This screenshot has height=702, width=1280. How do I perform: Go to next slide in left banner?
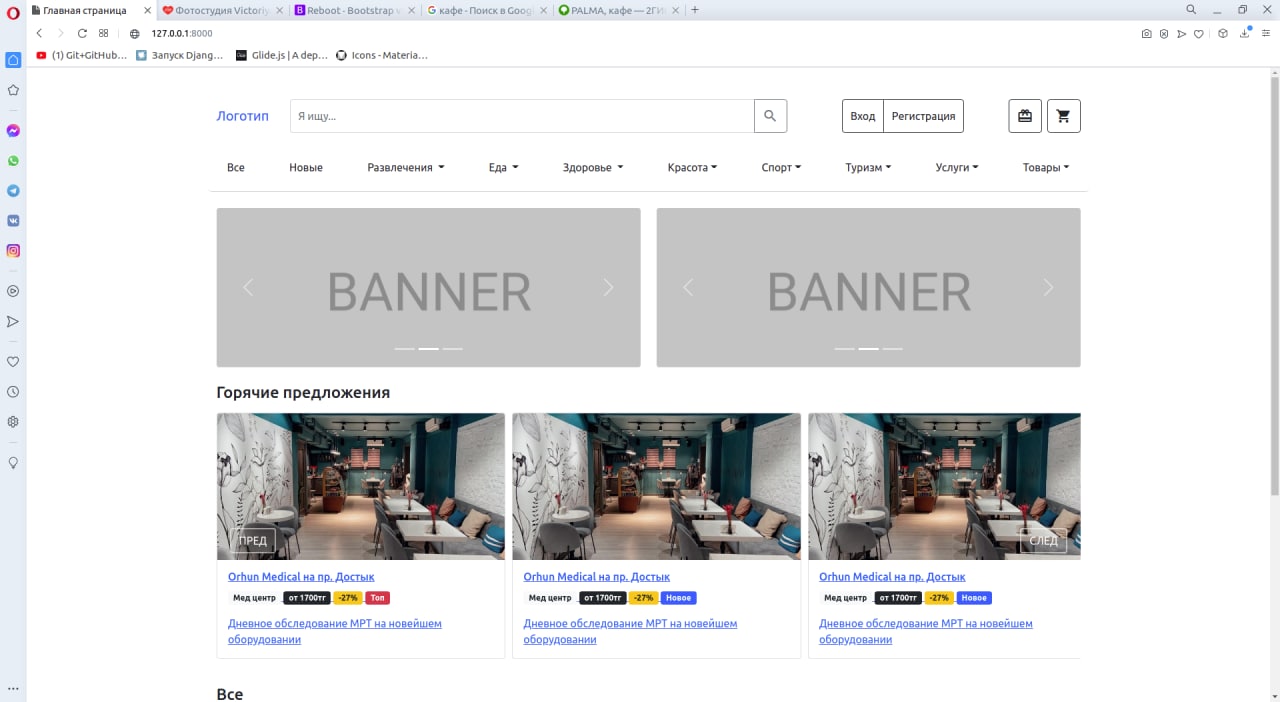608,288
